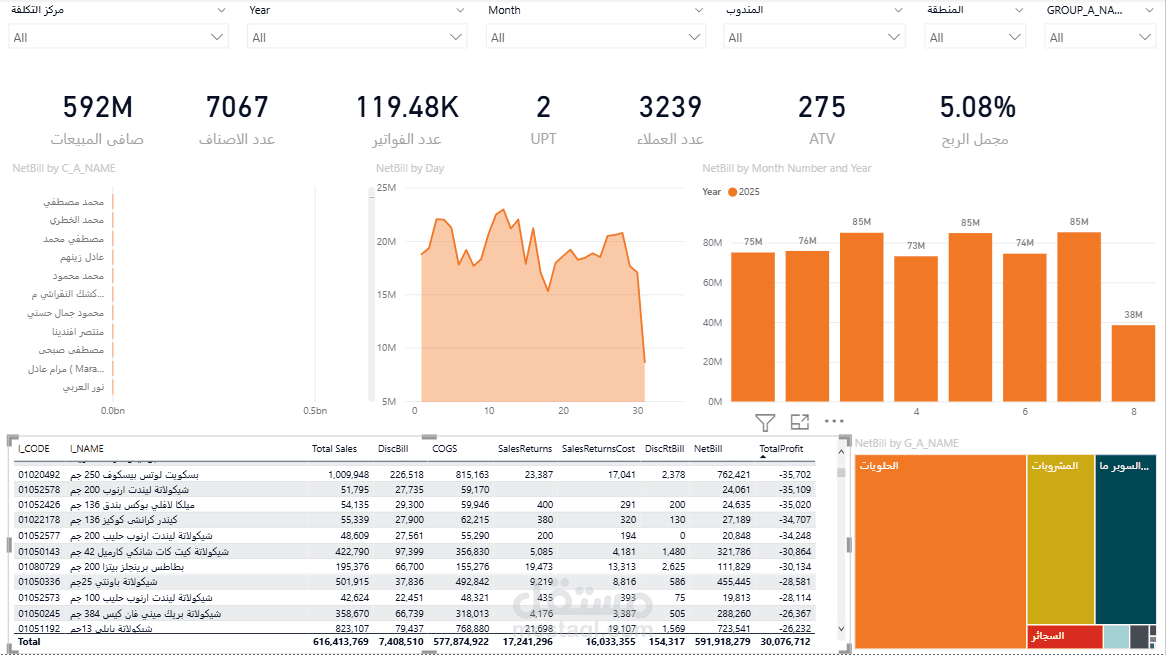Screen dimensions: 1166x655
Task: Select the 74M bar for month 6
Action: (1025, 328)
